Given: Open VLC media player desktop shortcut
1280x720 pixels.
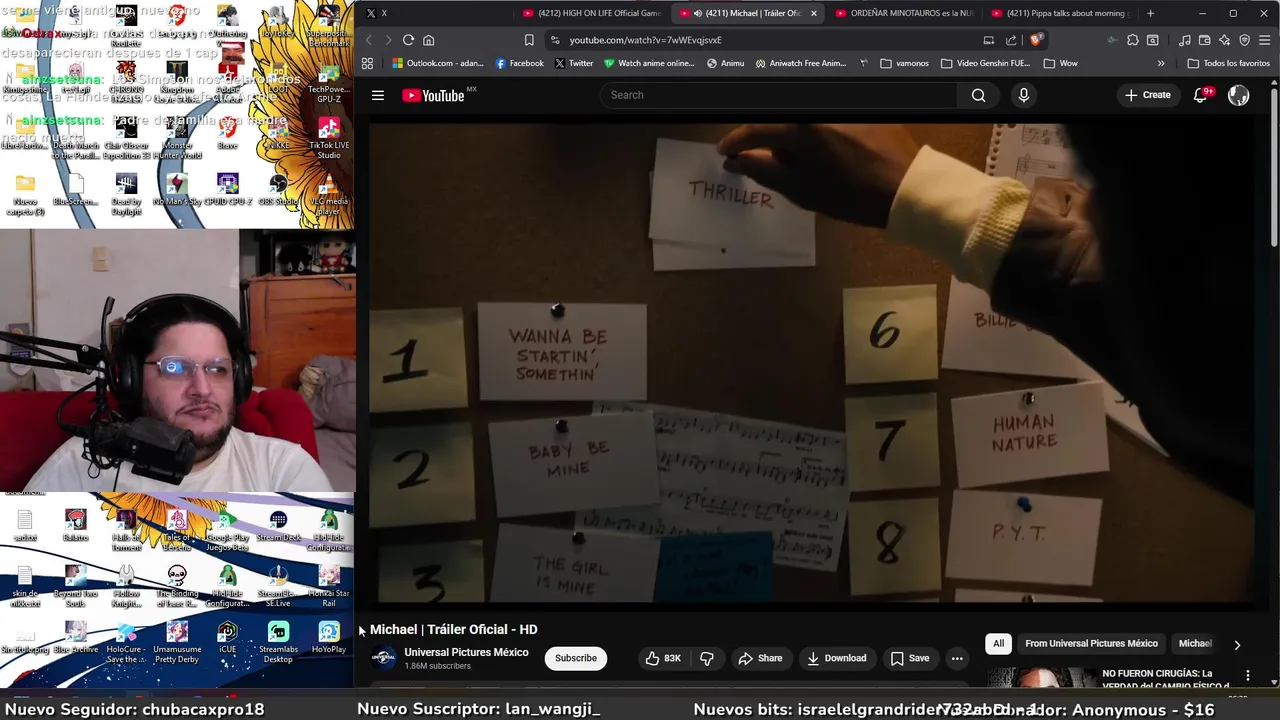Looking at the screenshot, I should click(328, 194).
